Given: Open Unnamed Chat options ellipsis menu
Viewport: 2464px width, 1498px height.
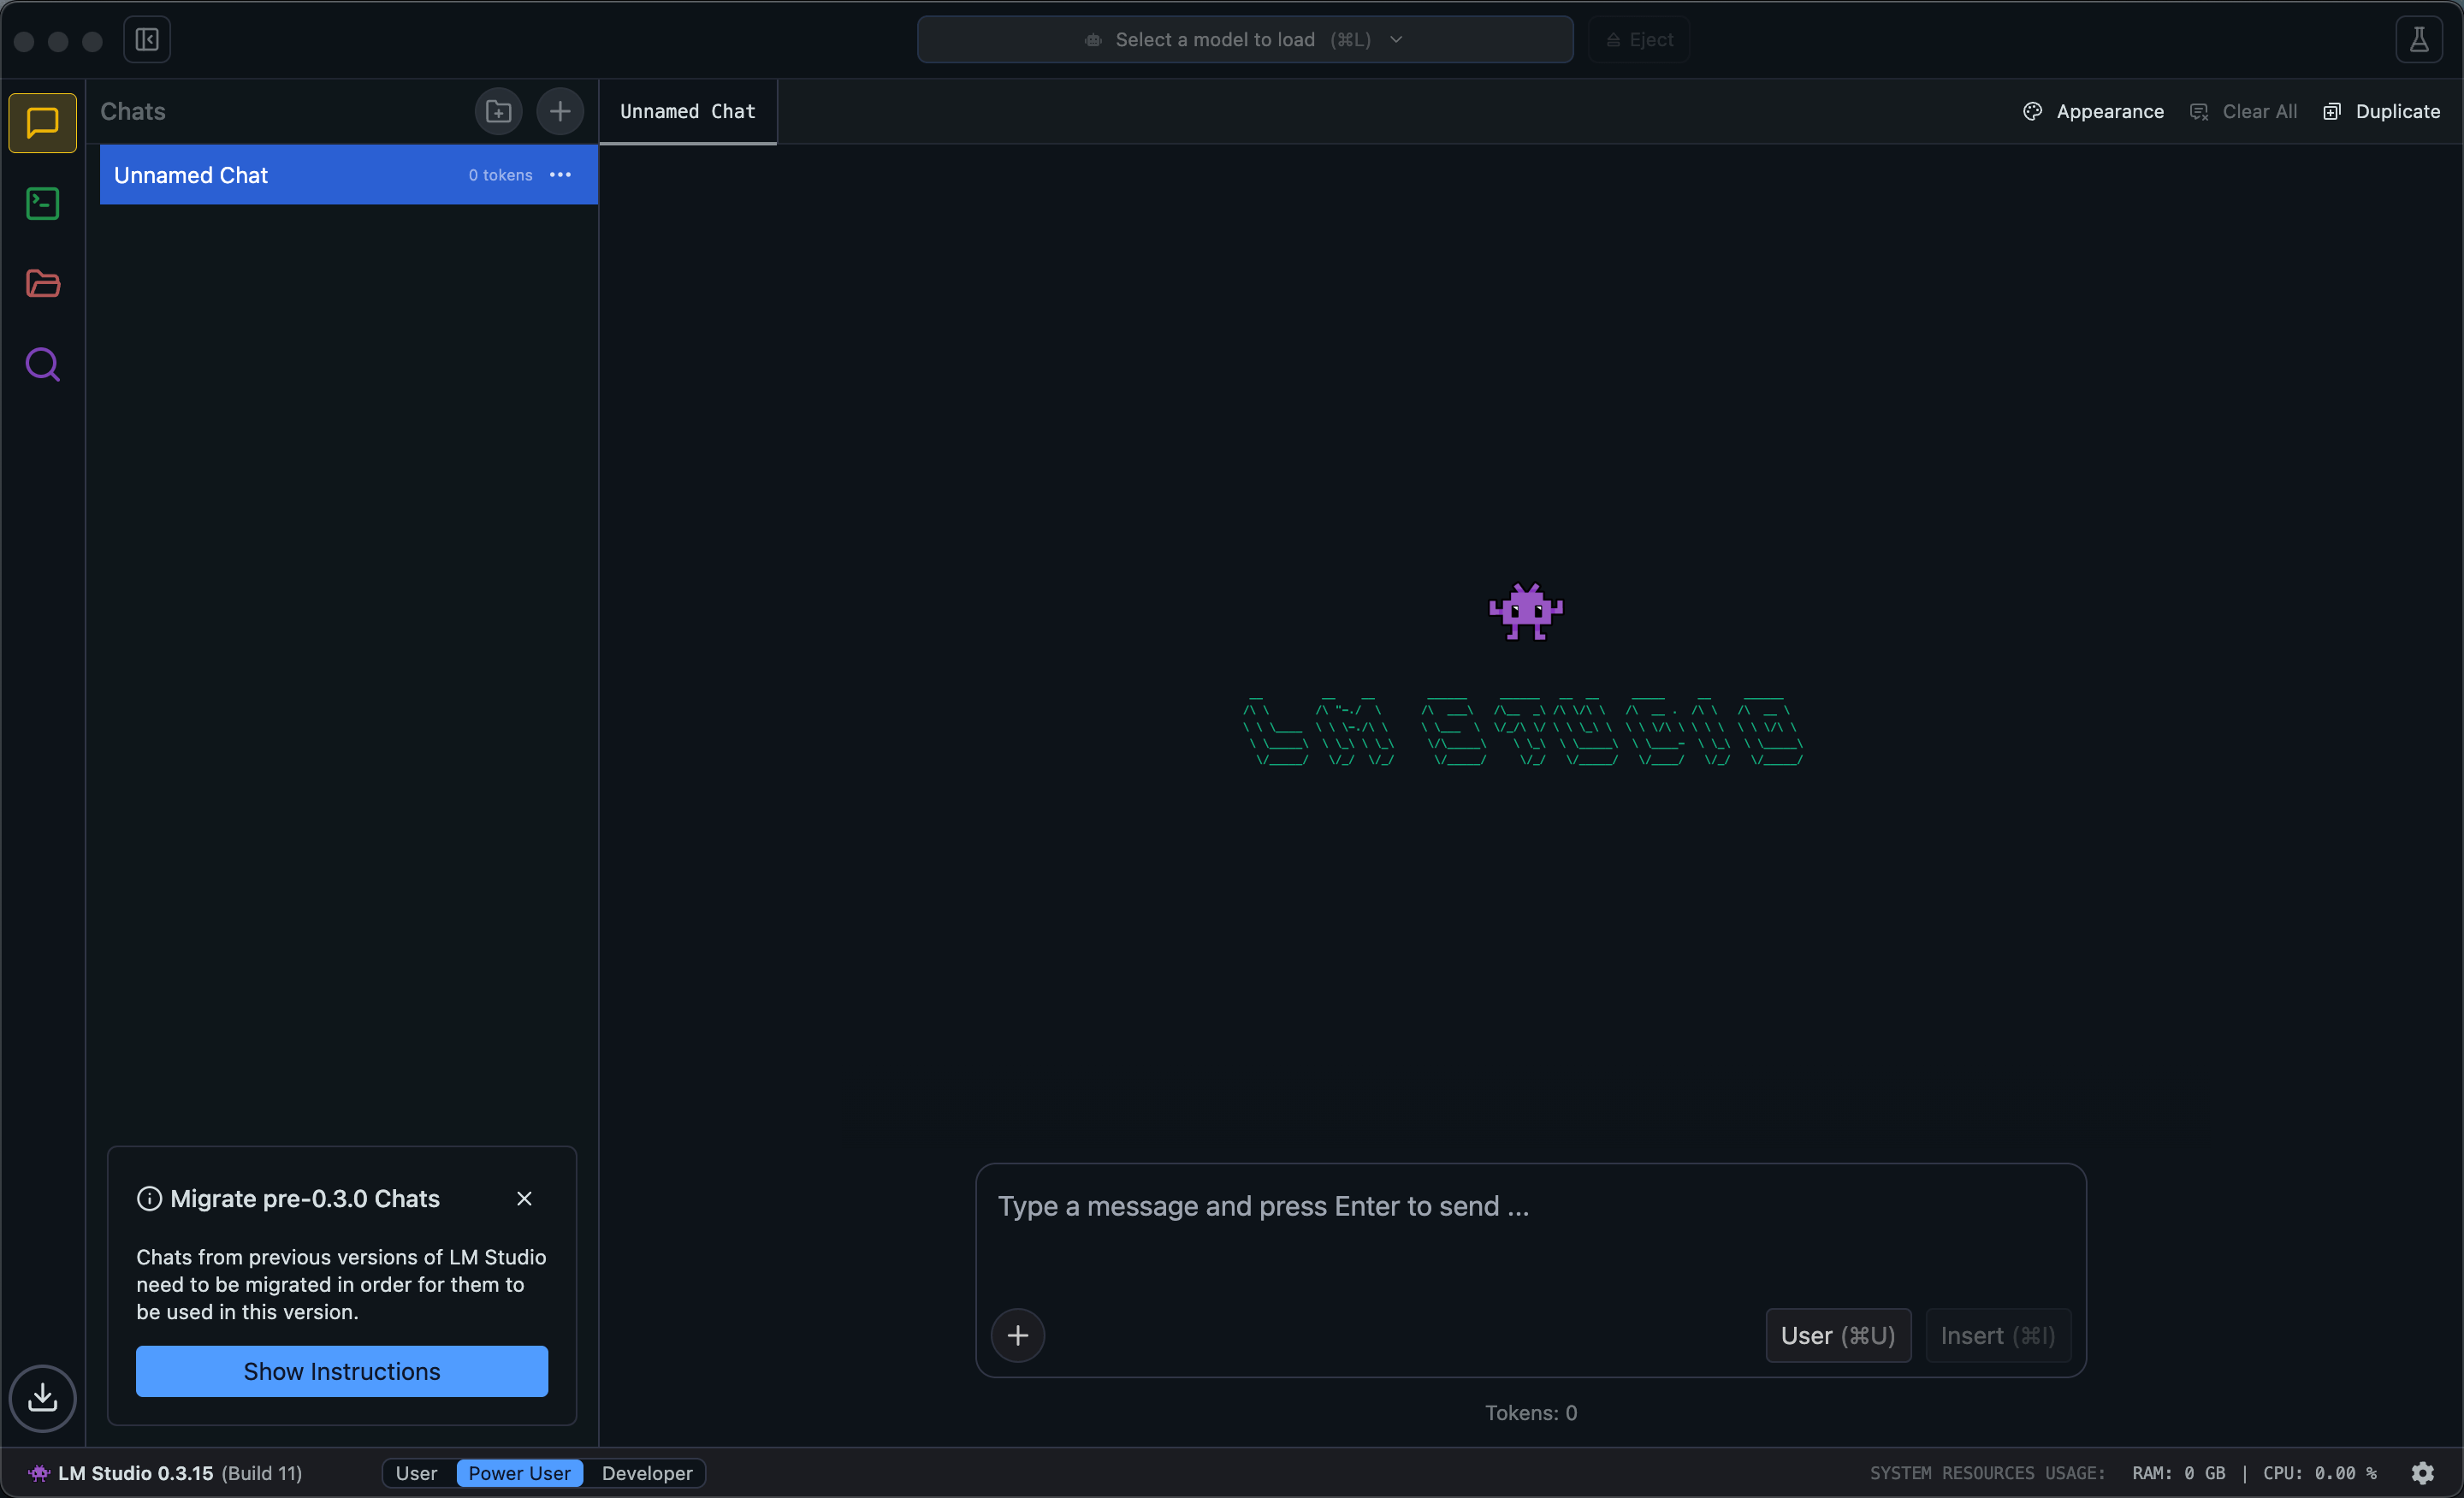Looking at the screenshot, I should click(560, 175).
